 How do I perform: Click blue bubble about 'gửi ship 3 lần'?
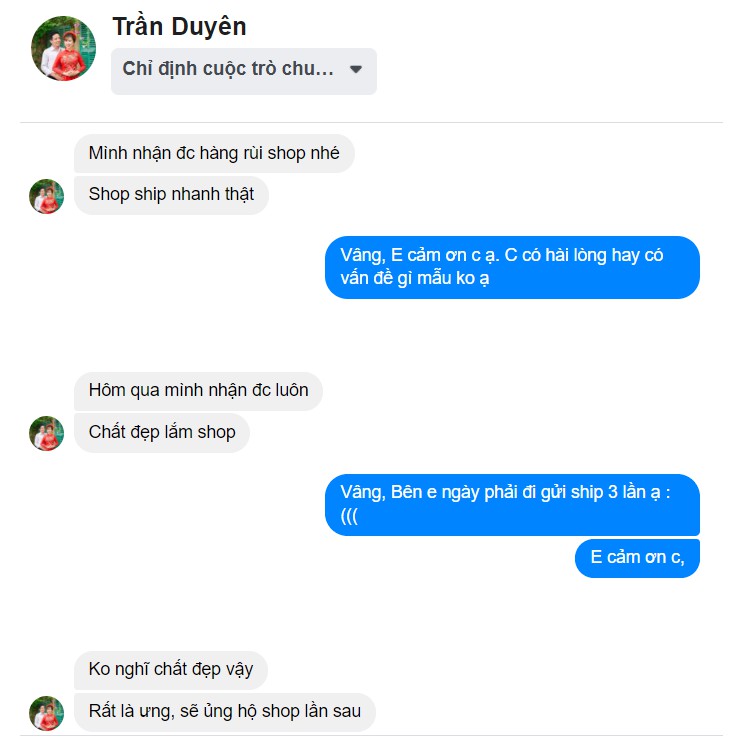coord(512,505)
